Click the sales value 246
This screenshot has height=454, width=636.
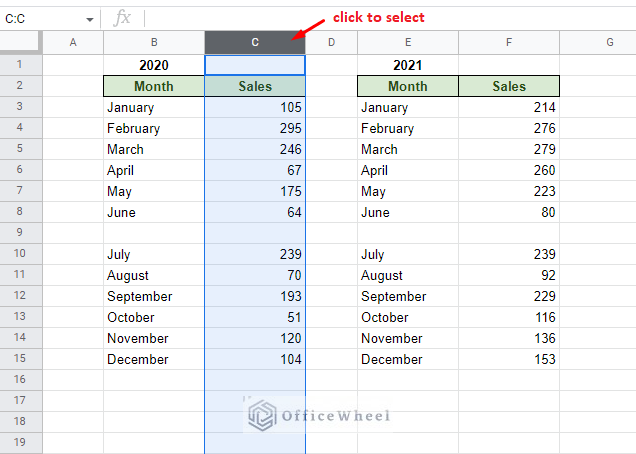coord(255,149)
